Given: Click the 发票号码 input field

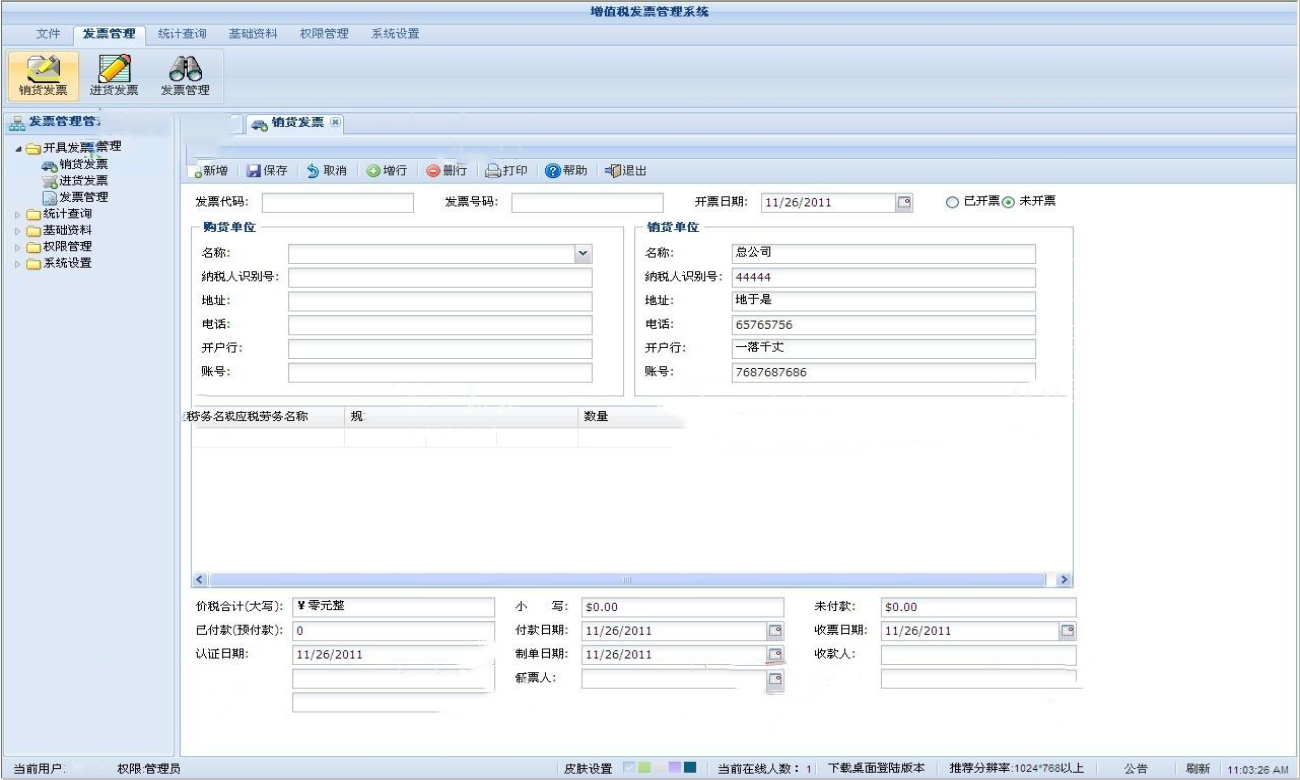Looking at the screenshot, I should [587, 203].
